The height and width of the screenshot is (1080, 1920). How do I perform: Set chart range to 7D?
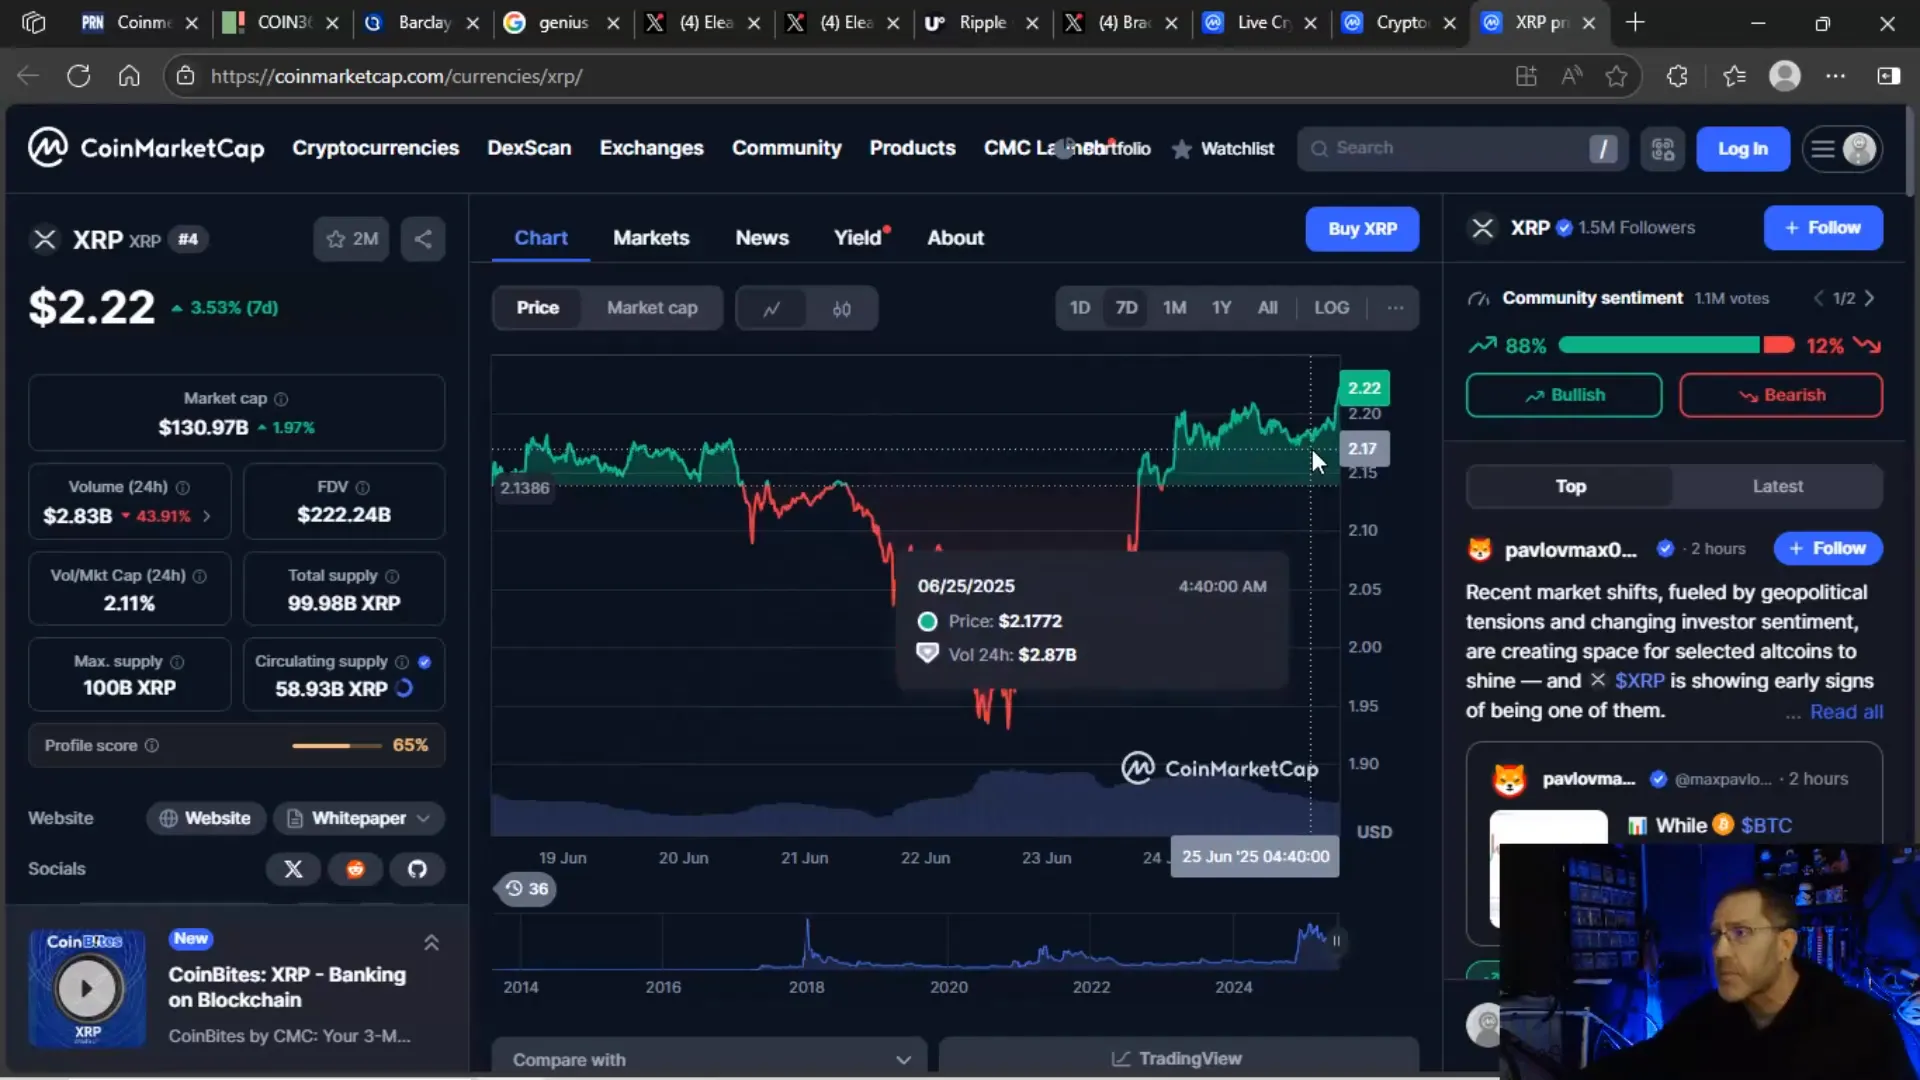[x=1126, y=308]
